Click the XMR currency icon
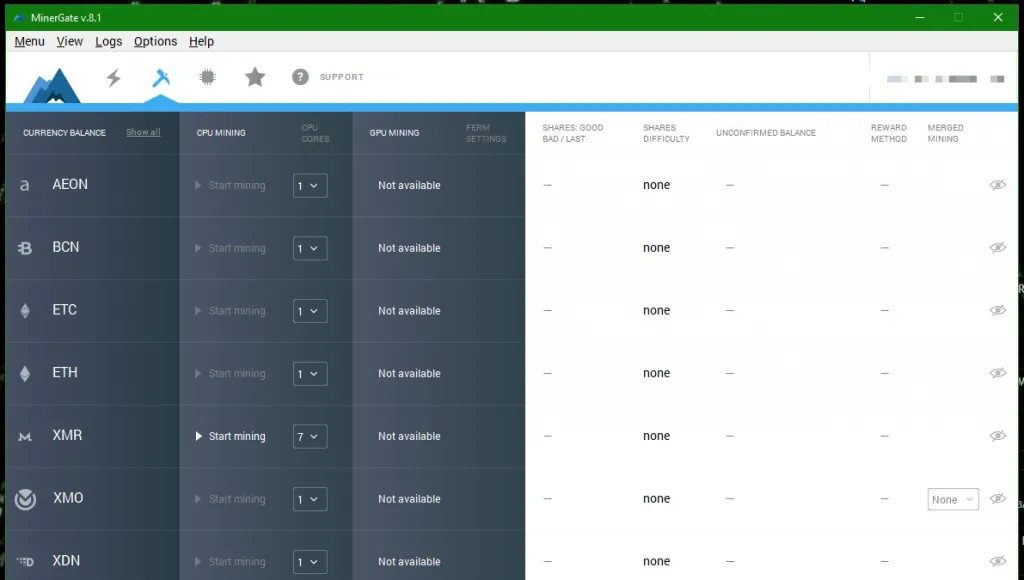This screenshot has width=1024, height=580. 25,436
